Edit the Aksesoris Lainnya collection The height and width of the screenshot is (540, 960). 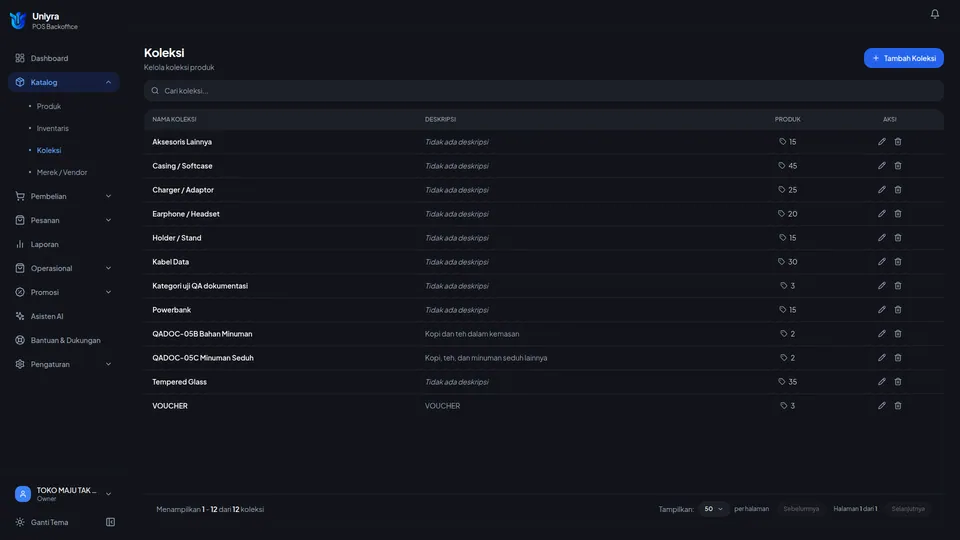tap(882, 141)
